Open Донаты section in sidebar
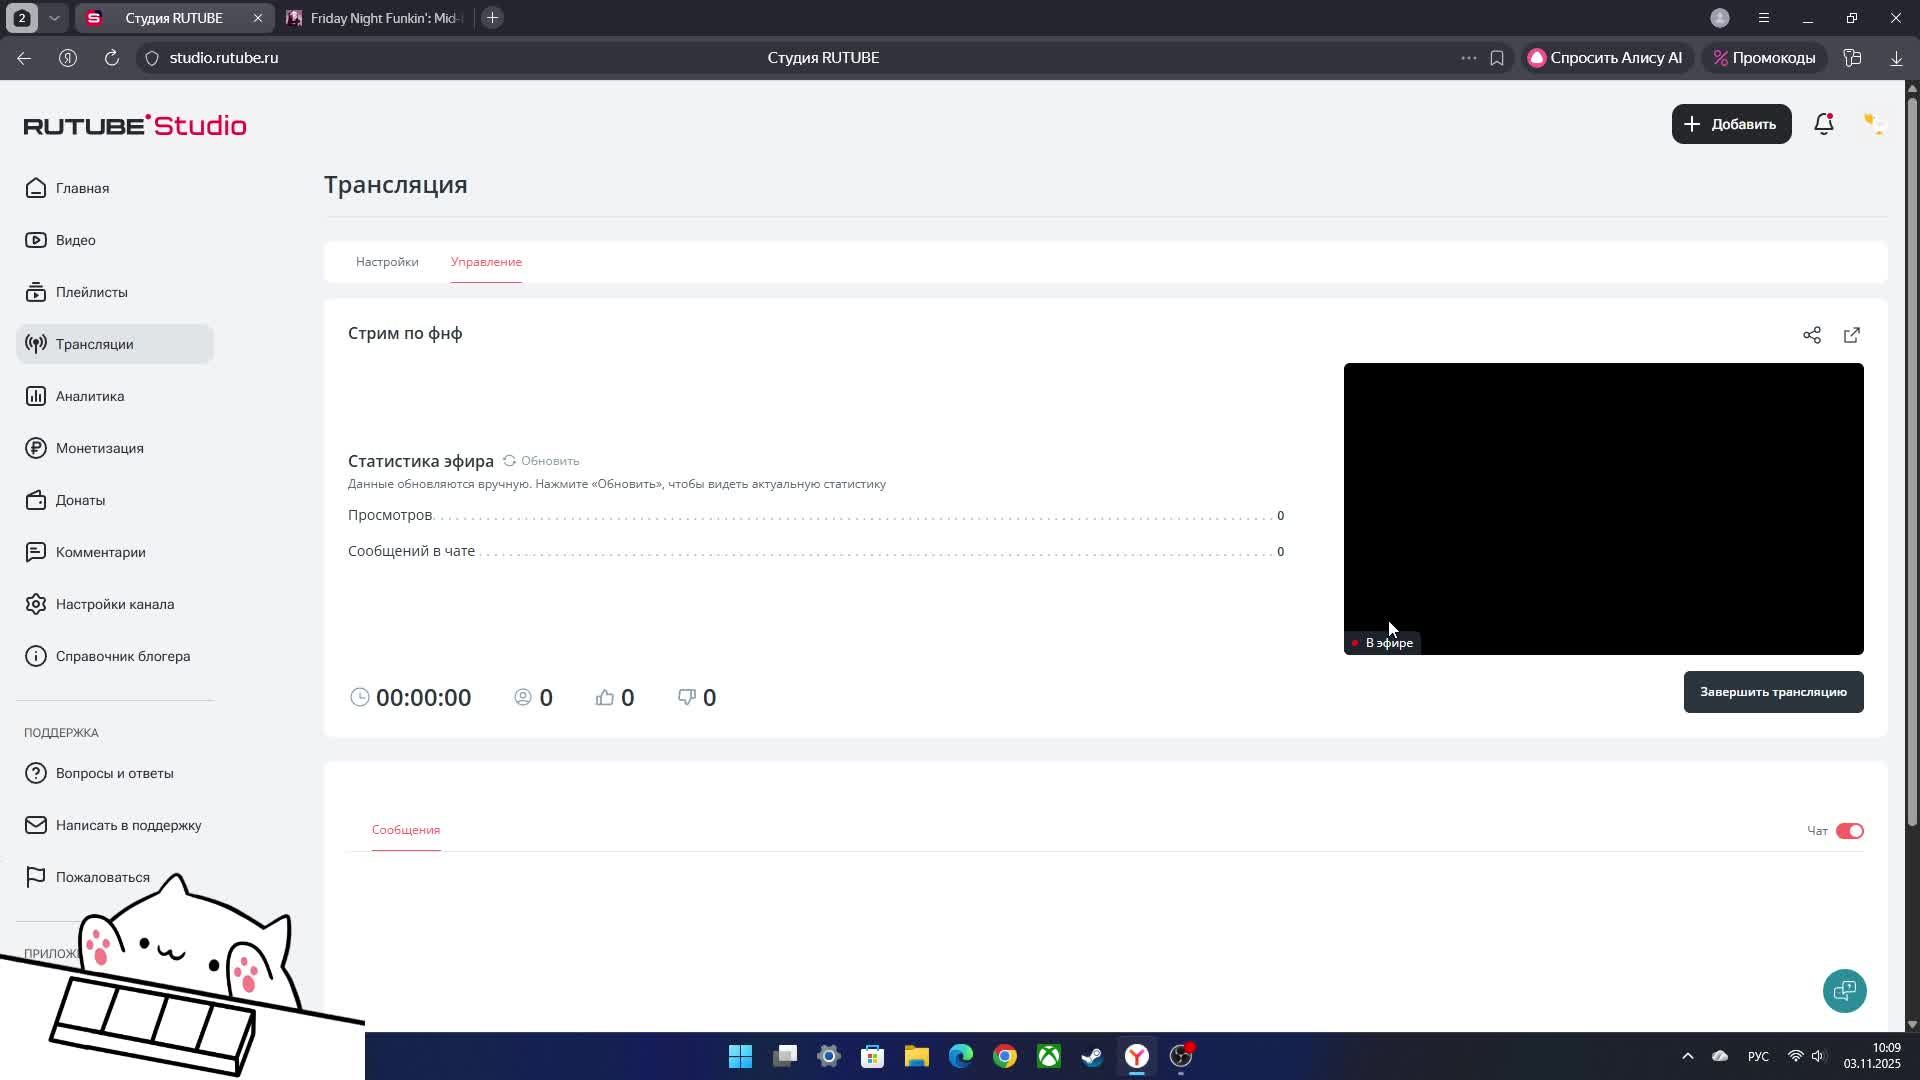 (x=80, y=500)
